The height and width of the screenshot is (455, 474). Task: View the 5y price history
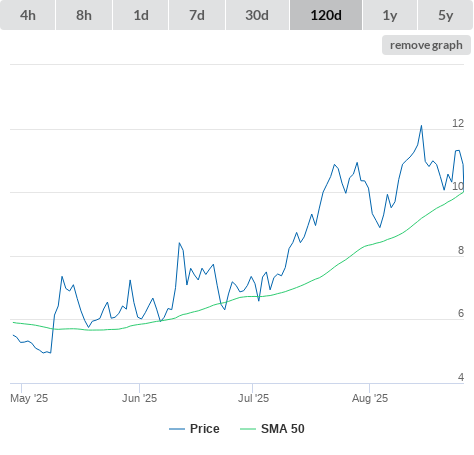point(446,15)
